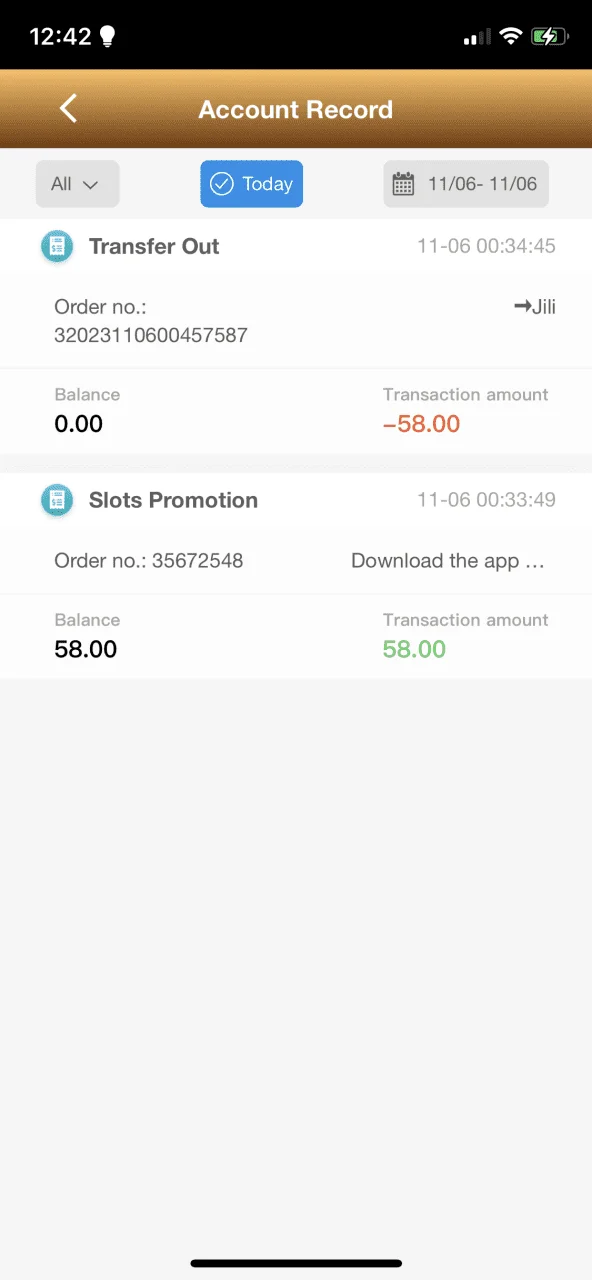This screenshot has width=592, height=1280.
Task: Toggle the Today filter
Action: click(251, 184)
